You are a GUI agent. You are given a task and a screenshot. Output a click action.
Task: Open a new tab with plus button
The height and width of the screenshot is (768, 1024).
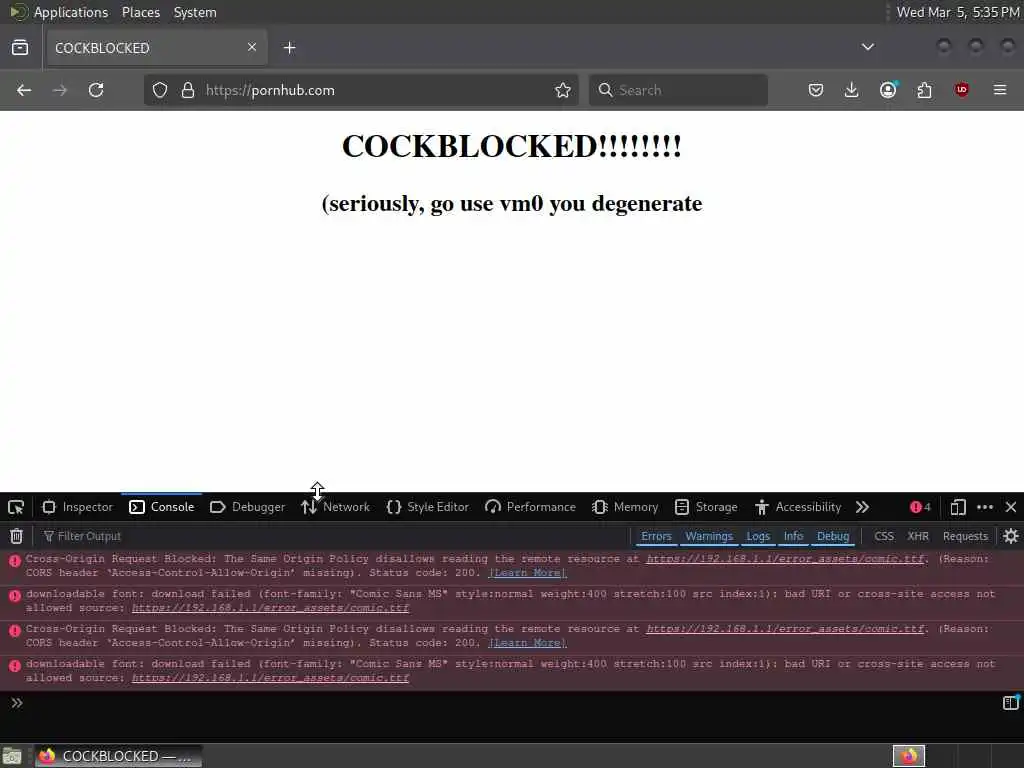point(289,48)
